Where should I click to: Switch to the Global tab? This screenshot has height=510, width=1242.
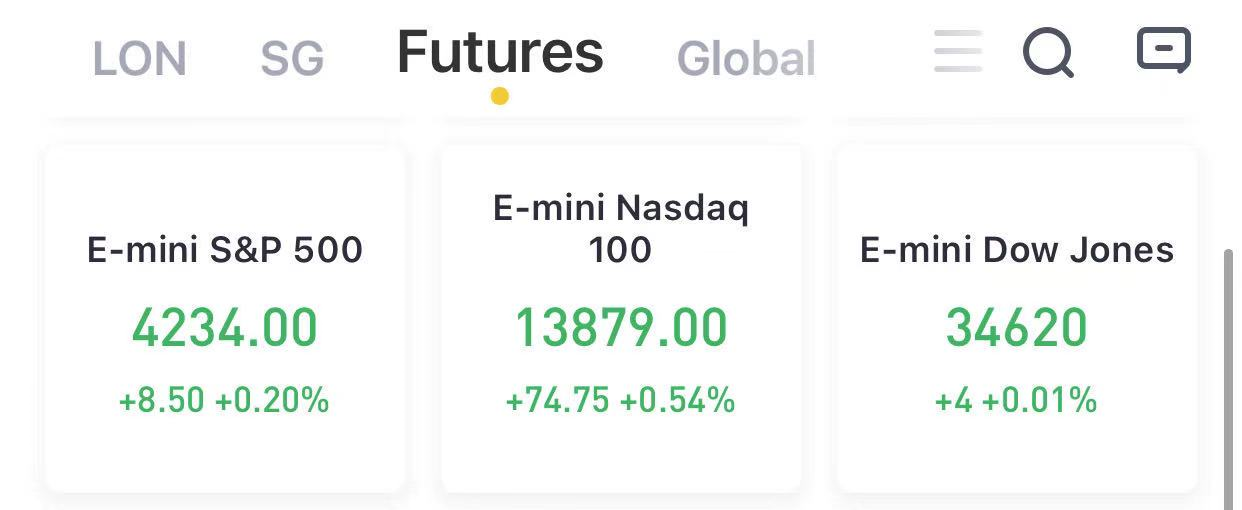746,59
